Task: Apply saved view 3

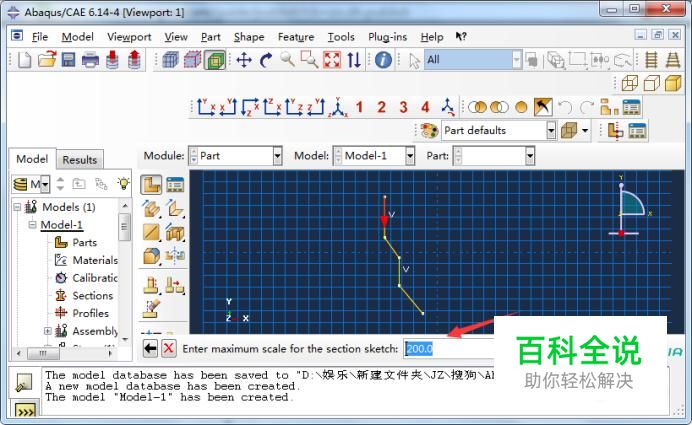Action: [403, 107]
